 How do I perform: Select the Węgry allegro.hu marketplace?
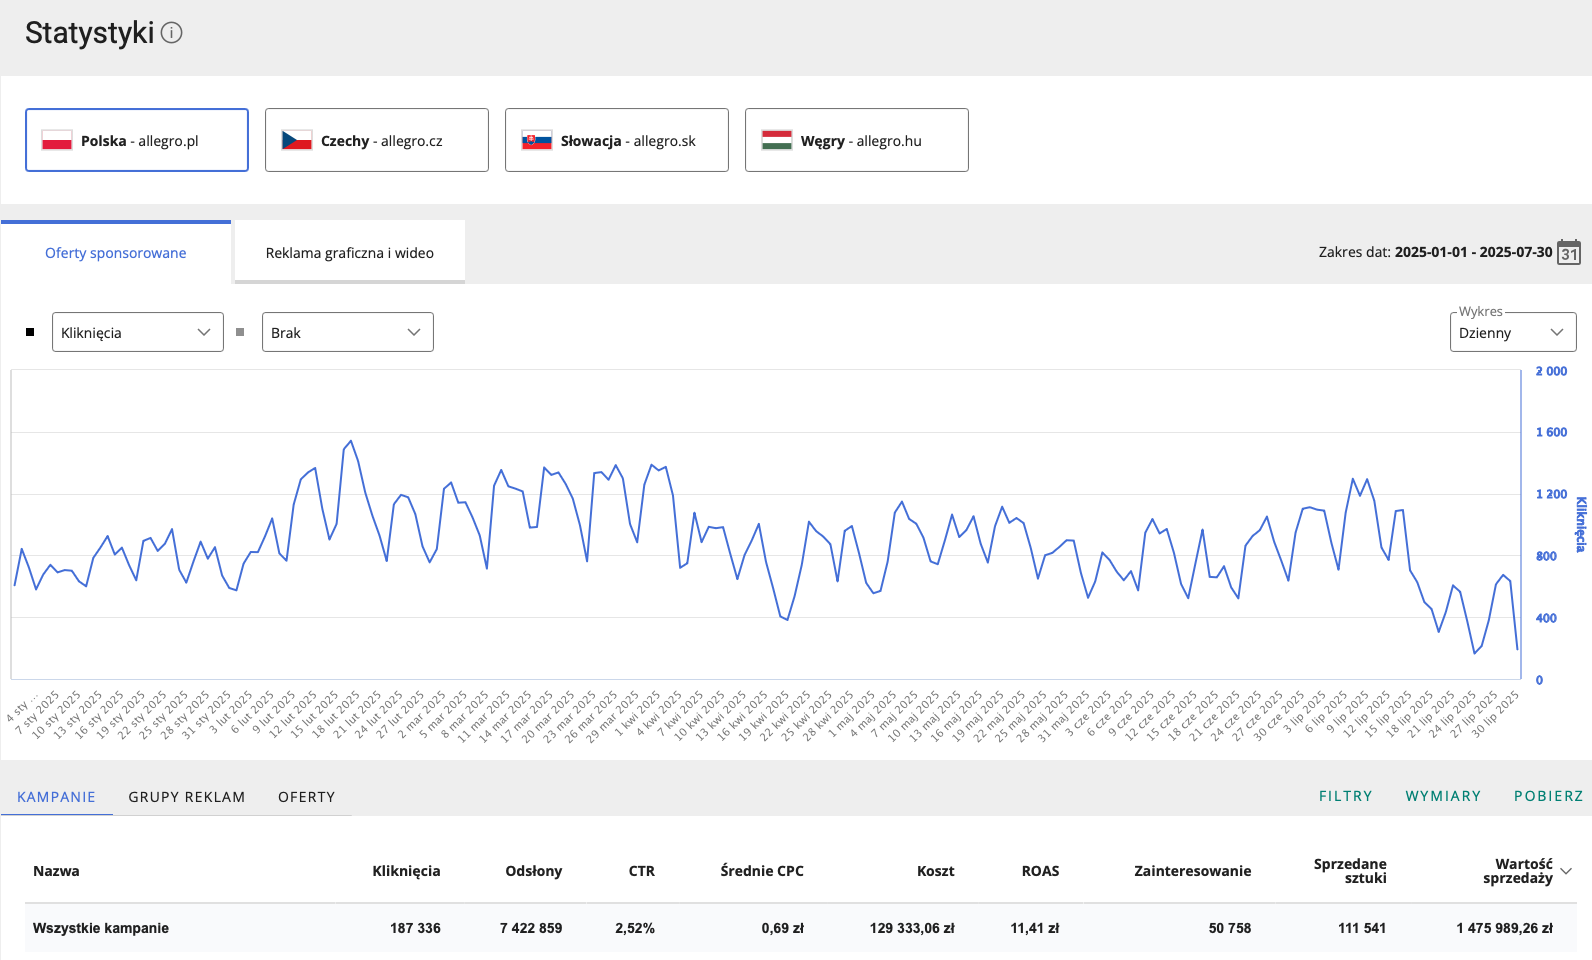857,141
